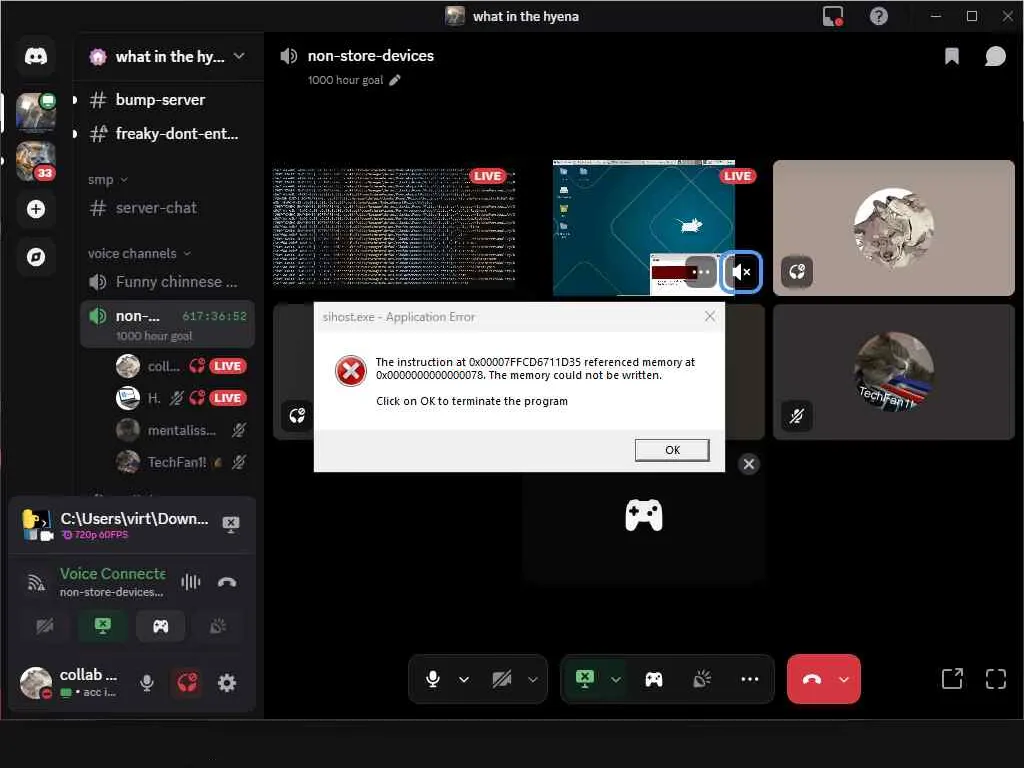Open the server-chat channel
This screenshot has height=768, width=1024.
168,208
